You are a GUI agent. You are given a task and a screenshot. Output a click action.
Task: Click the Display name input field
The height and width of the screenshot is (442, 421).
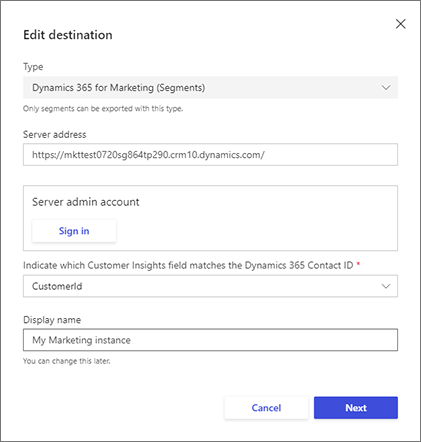(x=210, y=340)
